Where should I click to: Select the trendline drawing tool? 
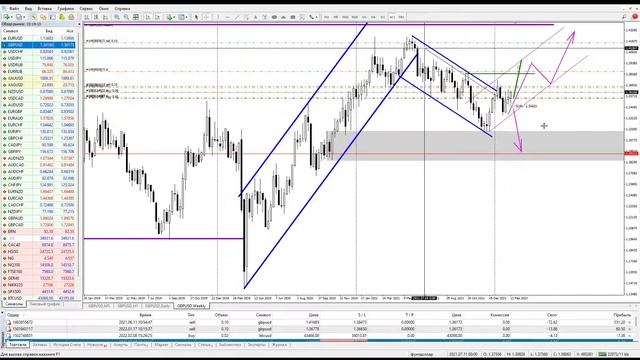coord(237,17)
